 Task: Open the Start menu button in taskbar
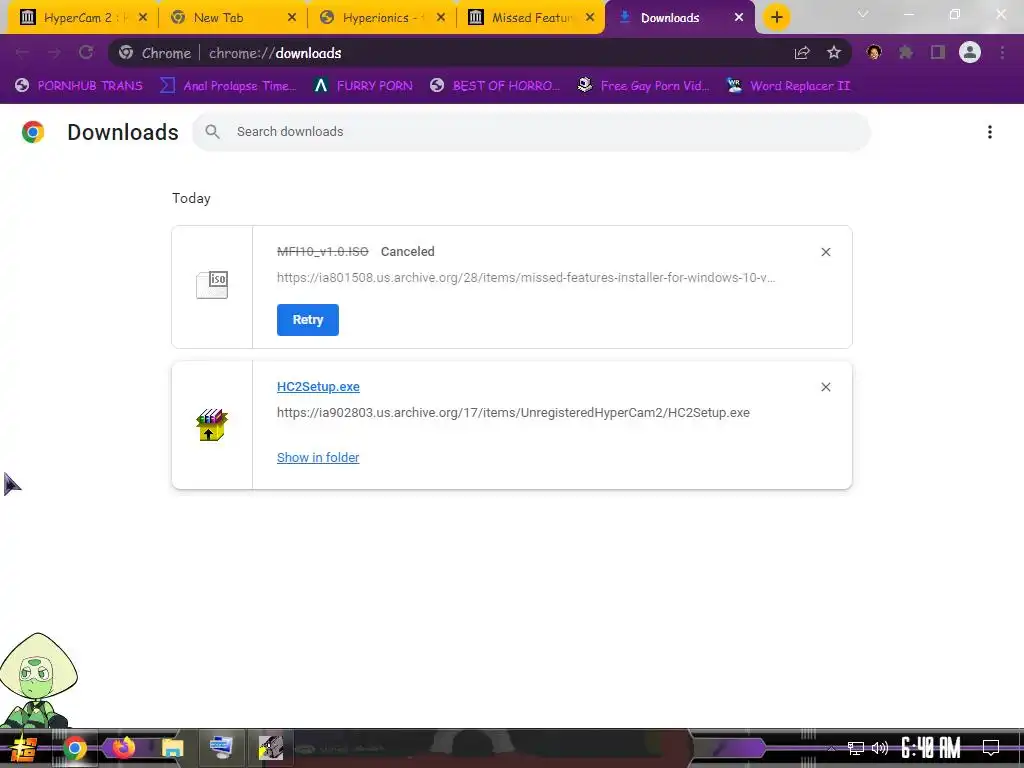coord(22,748)
